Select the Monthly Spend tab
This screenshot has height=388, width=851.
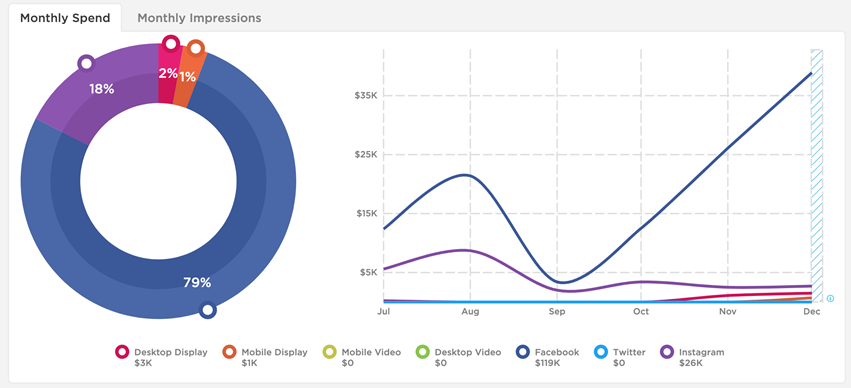tap(65, 18)
